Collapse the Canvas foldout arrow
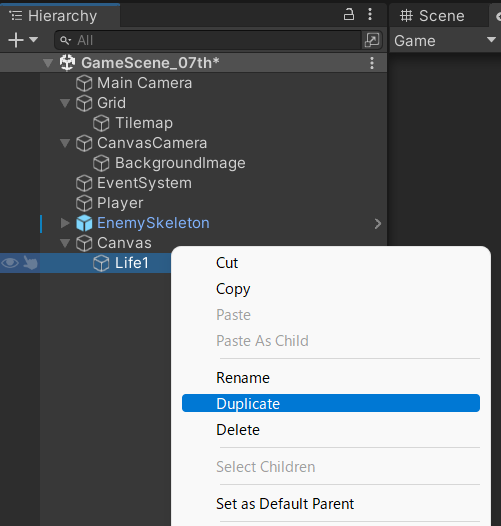 pyautogui.click(x=65, y=243)
